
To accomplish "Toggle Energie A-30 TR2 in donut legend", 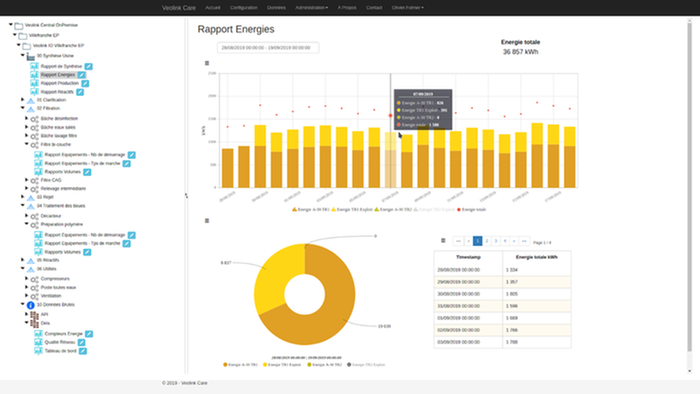I will coord(325,365).
